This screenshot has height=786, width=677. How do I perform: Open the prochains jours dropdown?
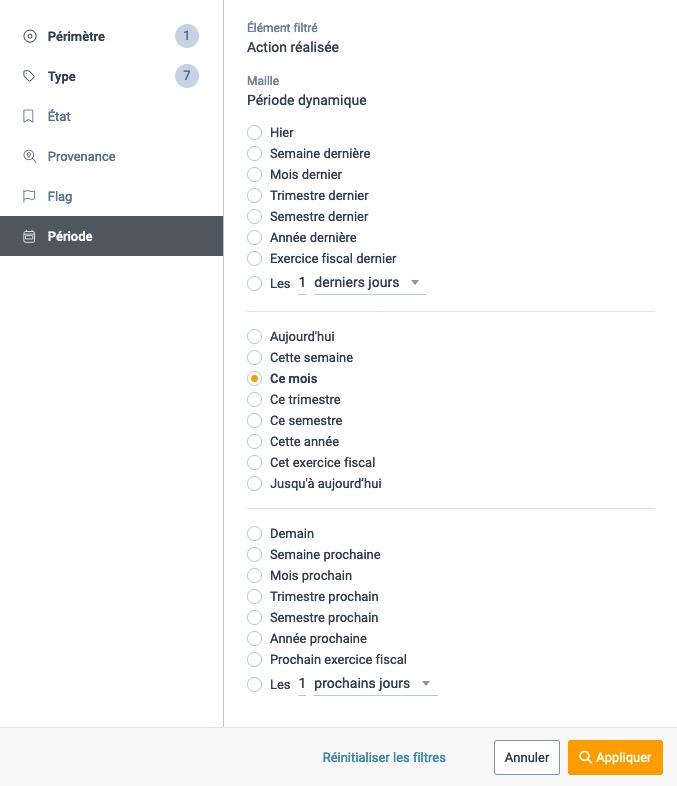pos(375,684)
